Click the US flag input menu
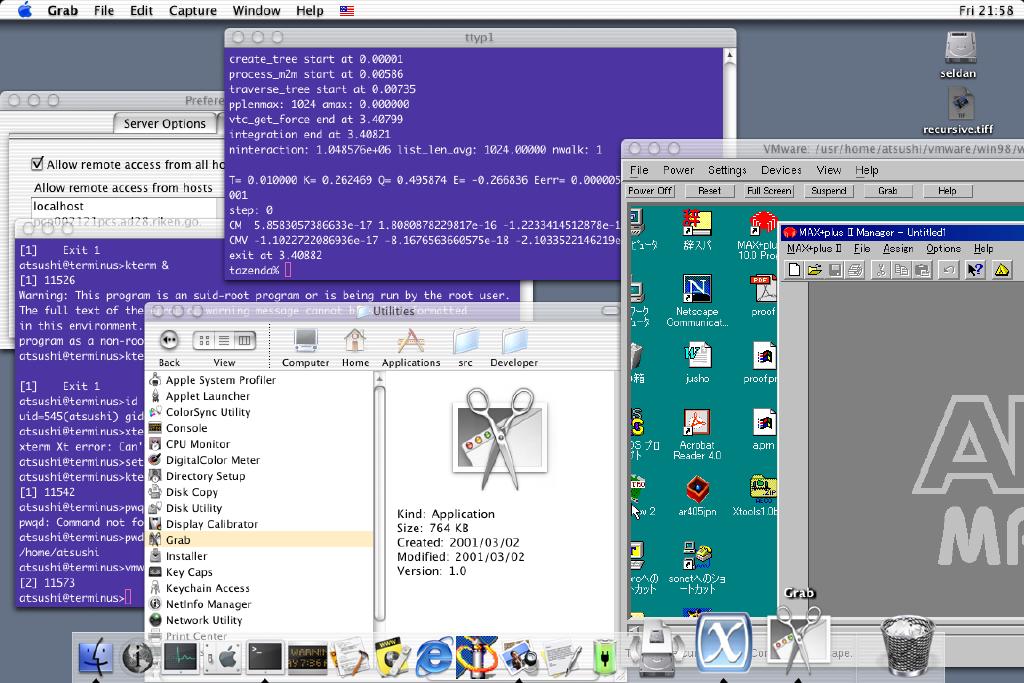Screen dimensions: 1024x683 [347, 10]
